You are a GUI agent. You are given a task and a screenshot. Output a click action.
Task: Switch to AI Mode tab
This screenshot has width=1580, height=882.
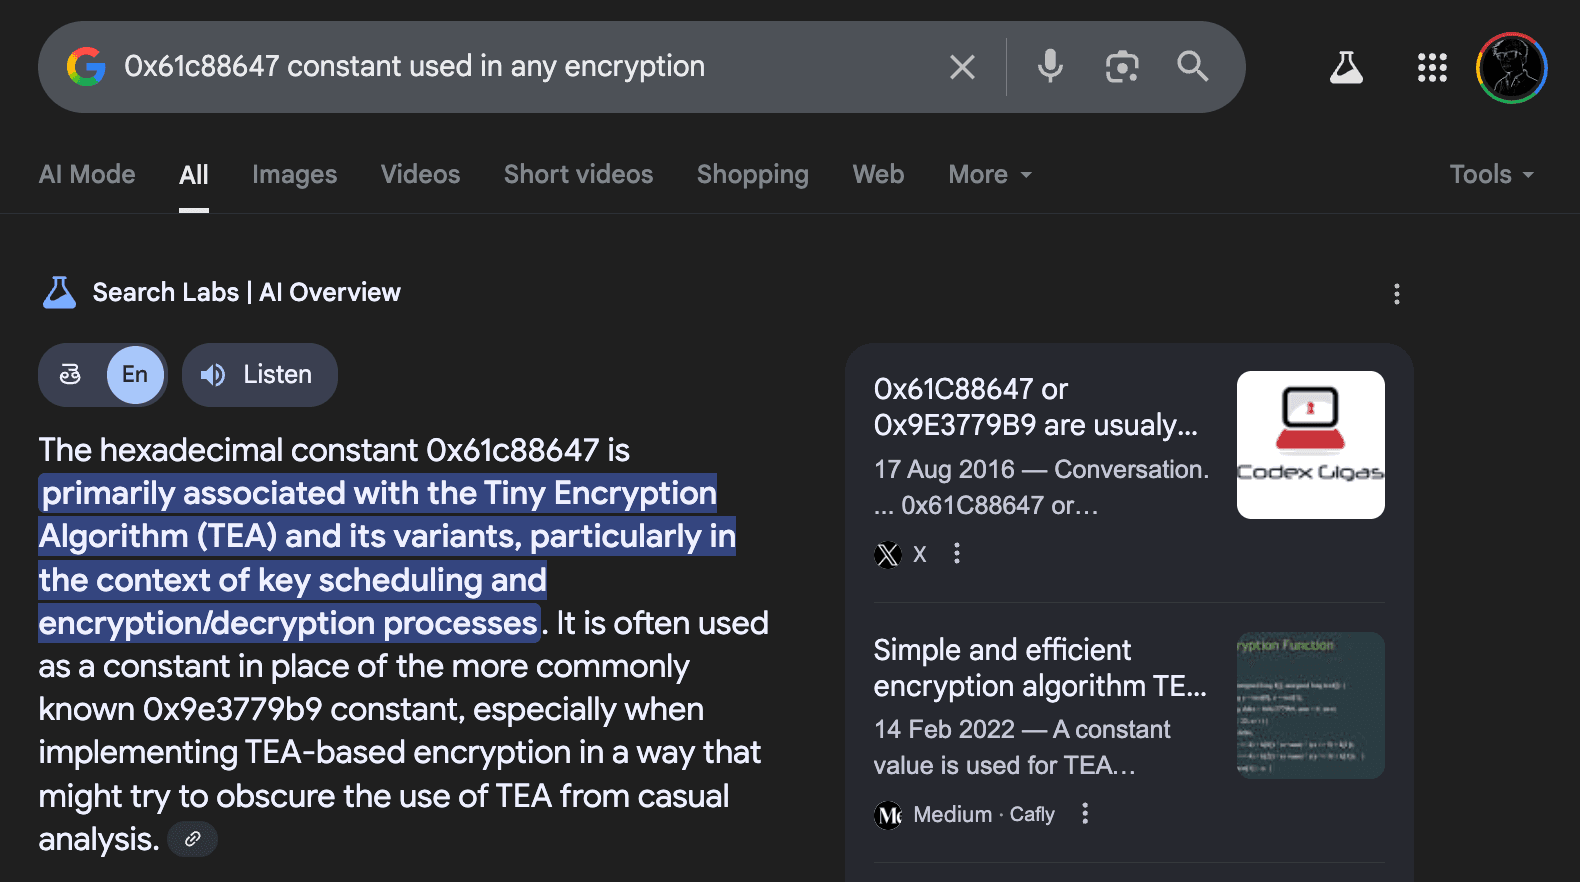[x=87, y=174]
